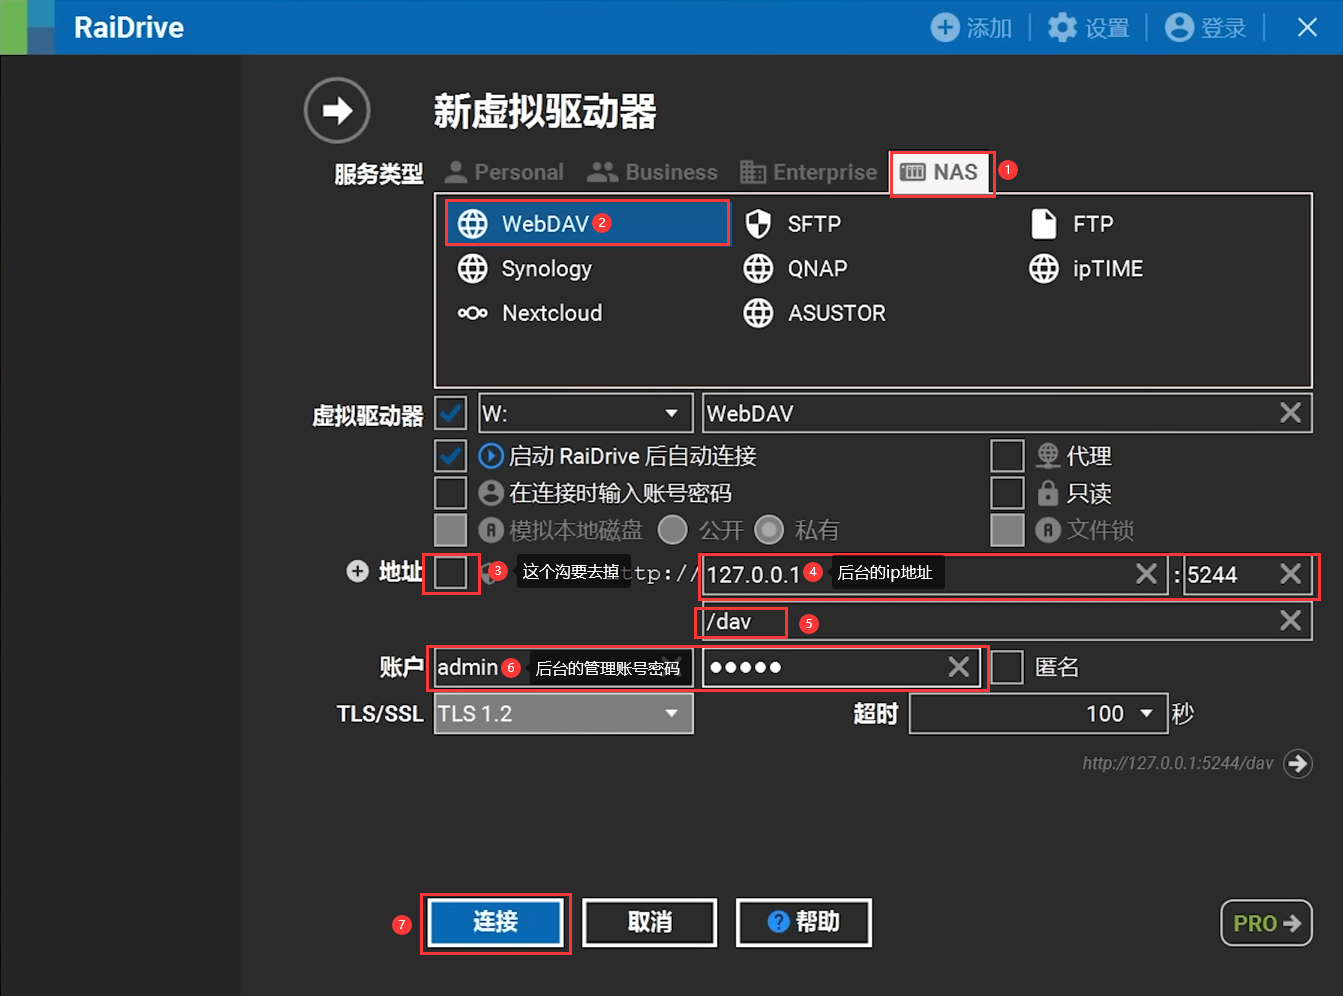
Task: Toggle the secure-connection checkbox next to 地址
Action: pos(451,573)
